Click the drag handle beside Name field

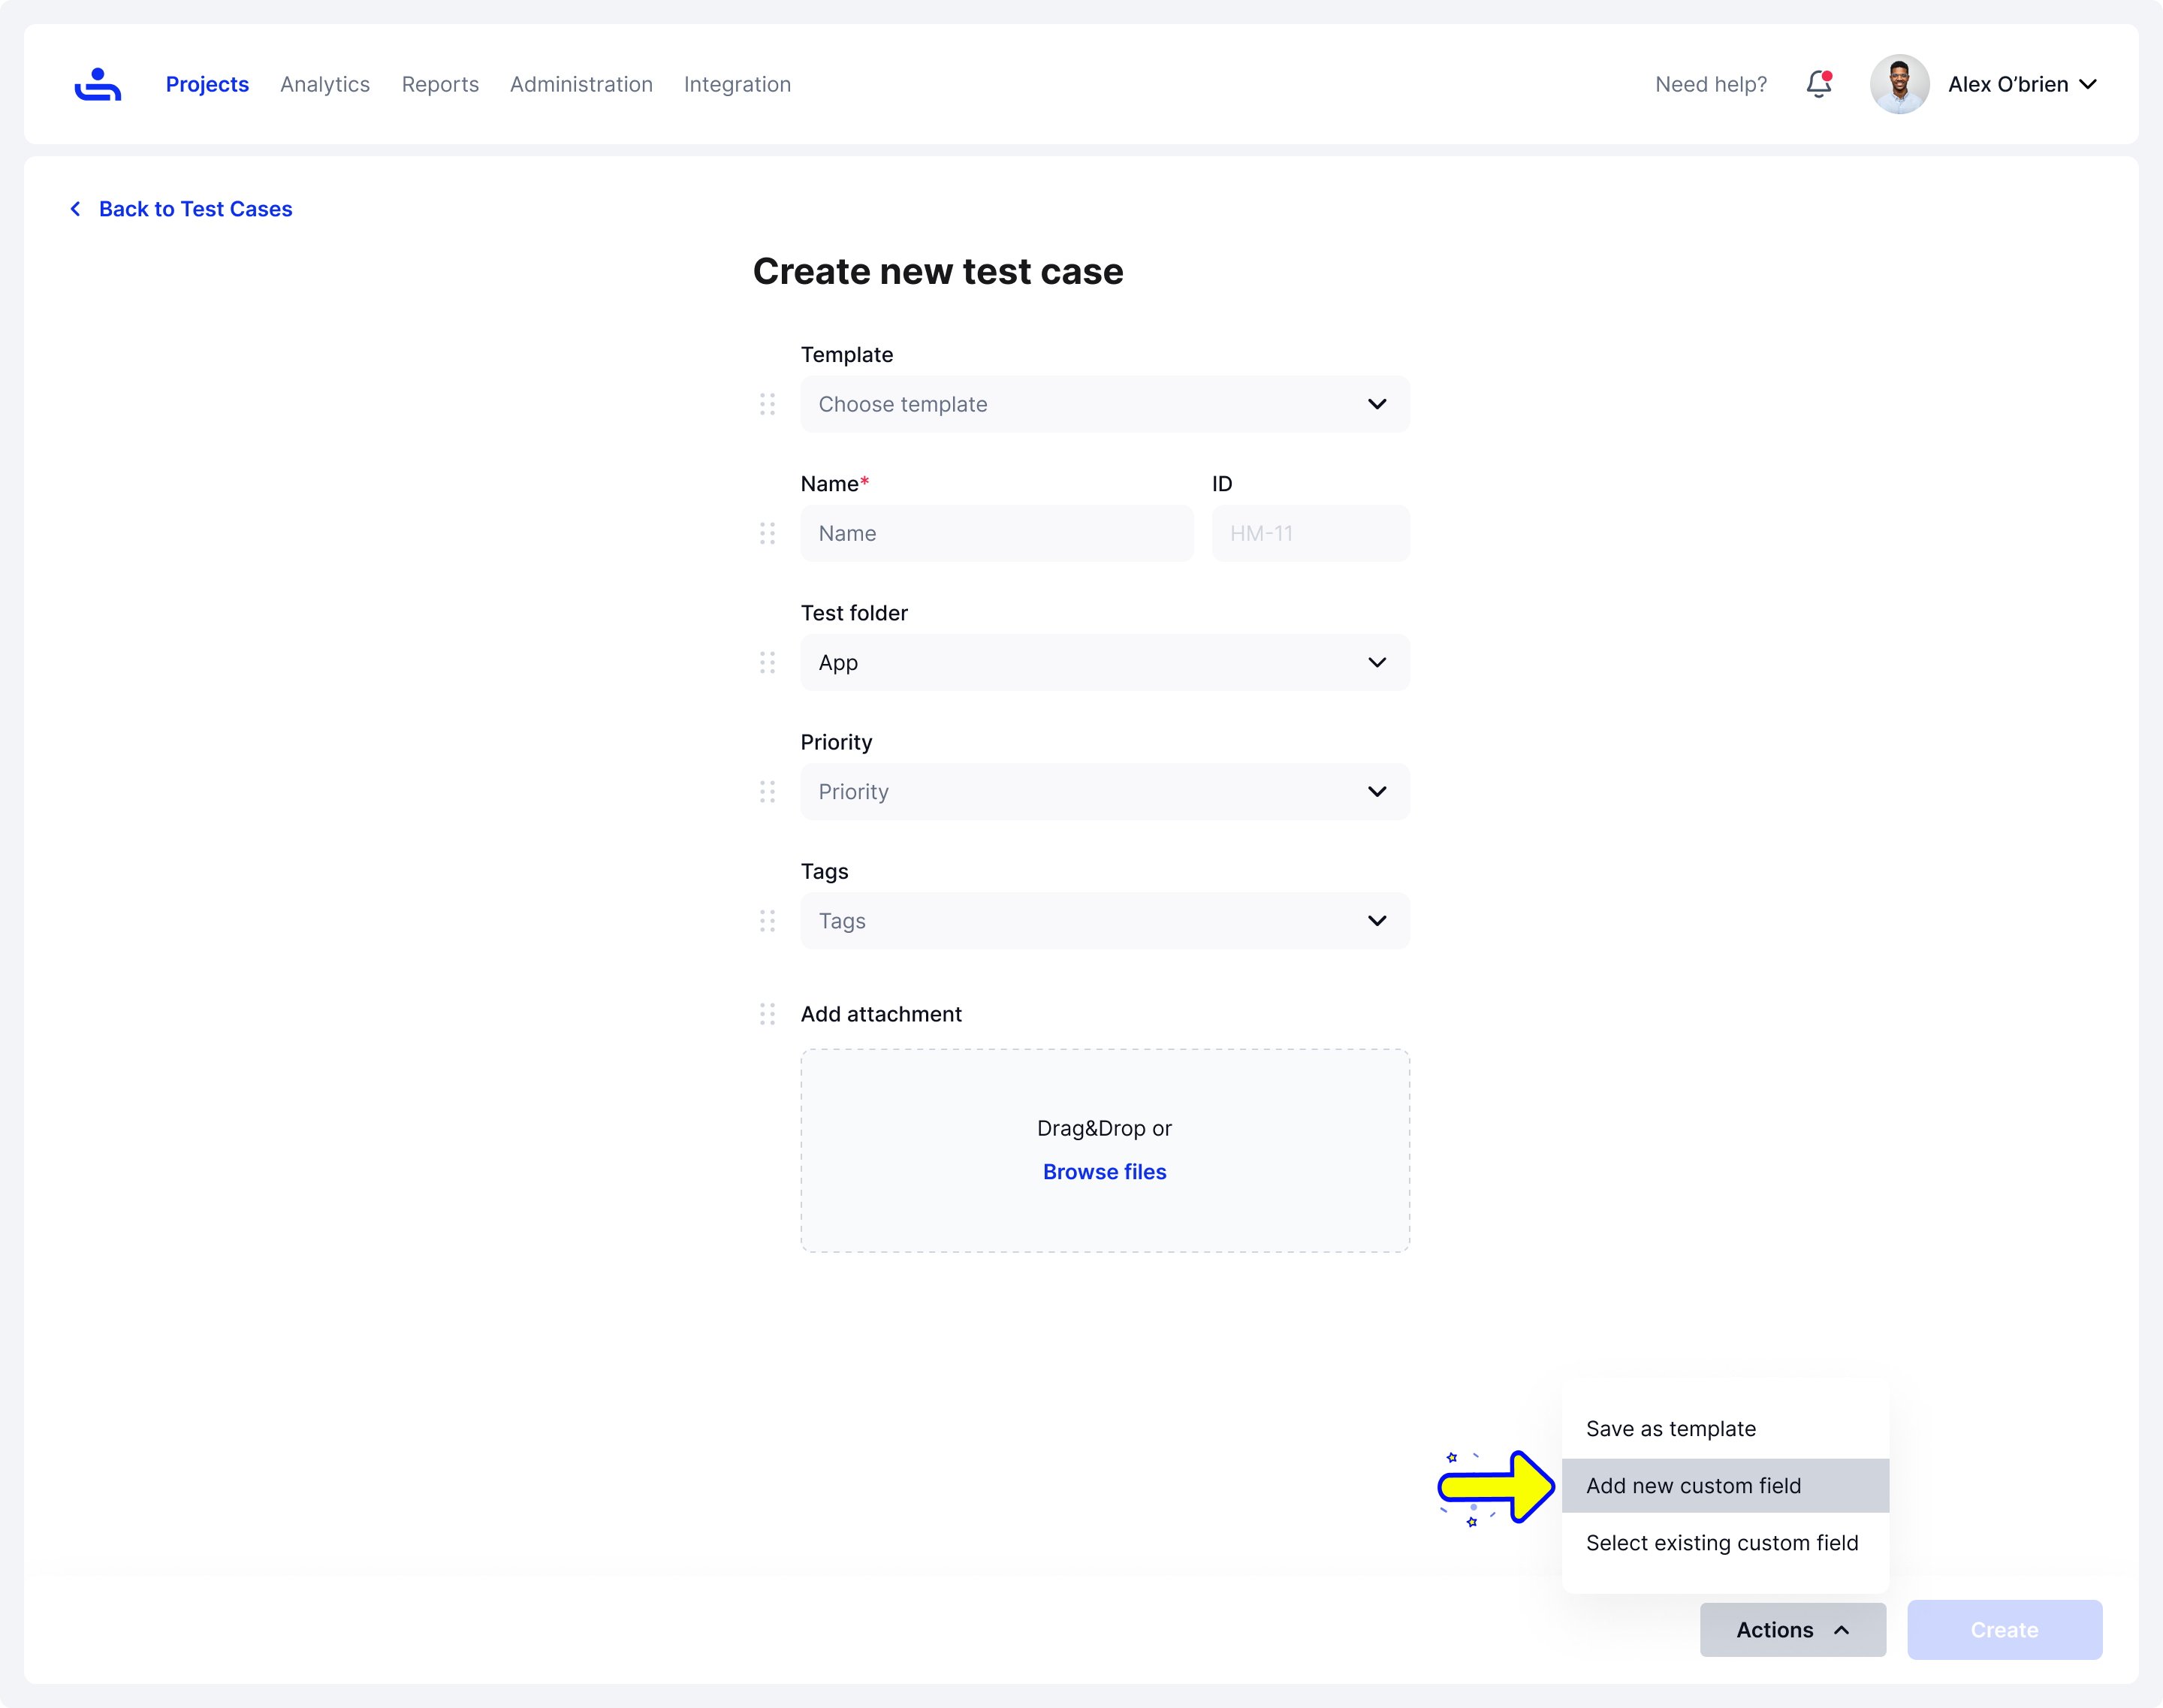coord(767,533)
